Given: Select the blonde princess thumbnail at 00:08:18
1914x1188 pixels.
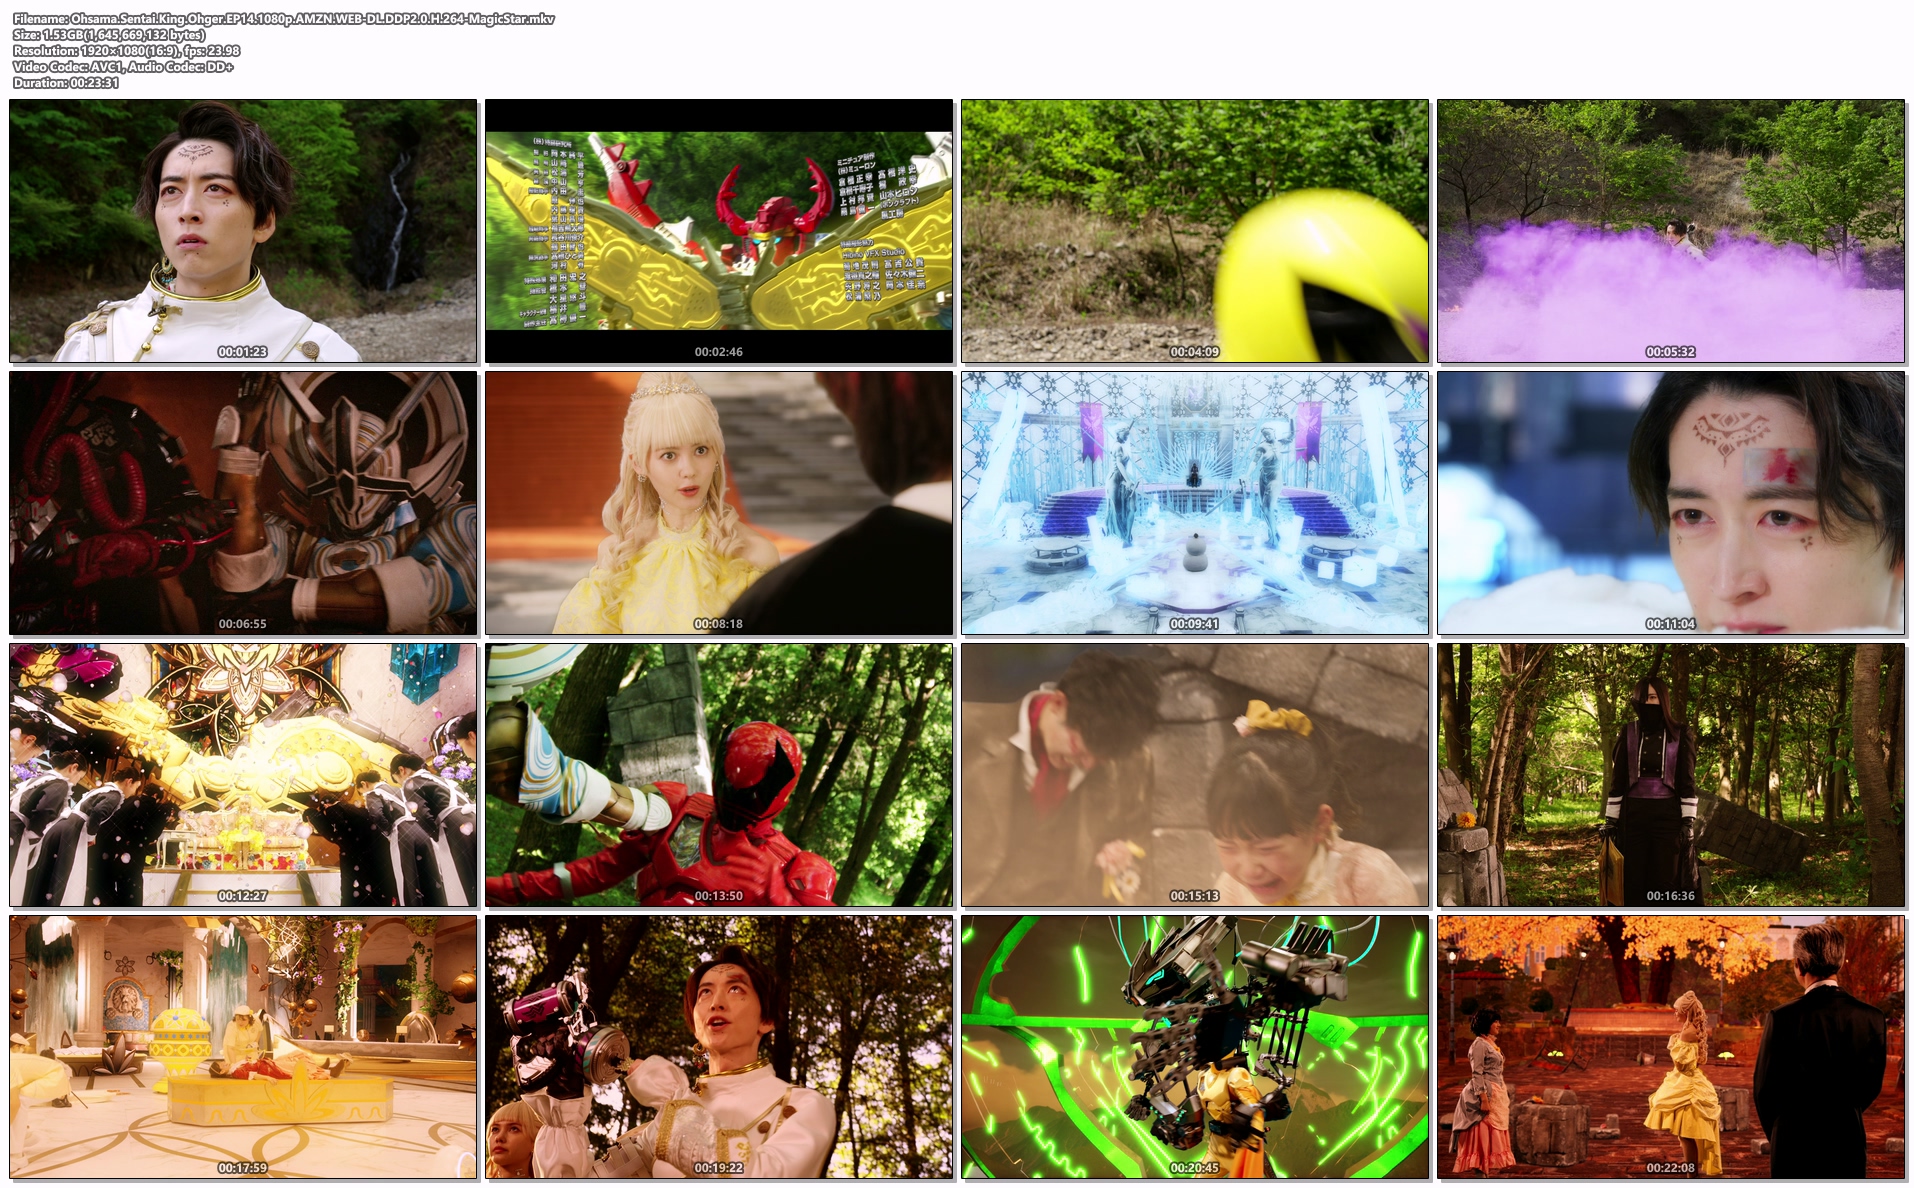Looking at the screenshot, I should point(719,503).
